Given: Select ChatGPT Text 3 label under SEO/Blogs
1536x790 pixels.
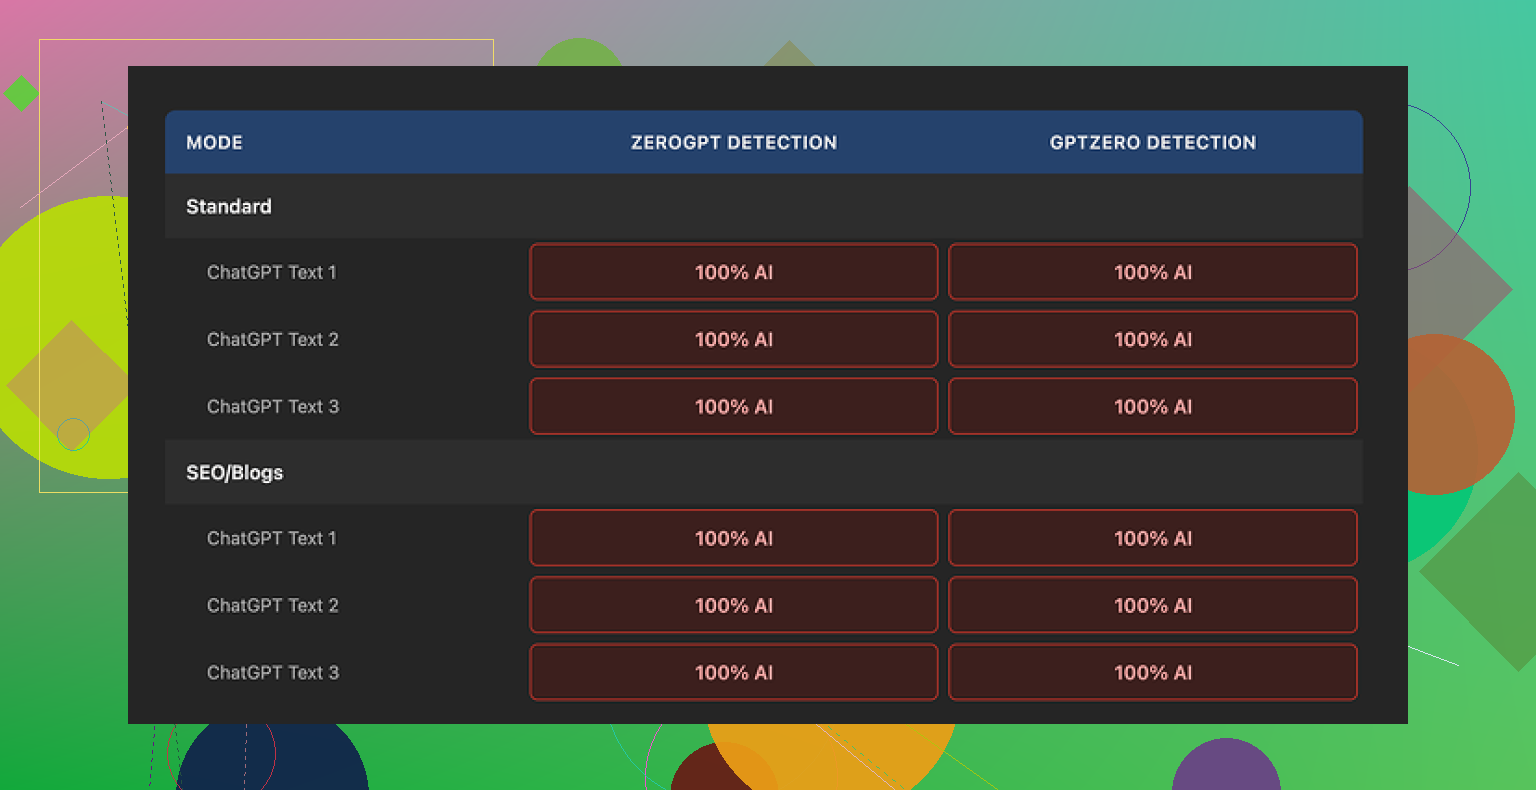Looking at the screenshot, I should [273, 672].
